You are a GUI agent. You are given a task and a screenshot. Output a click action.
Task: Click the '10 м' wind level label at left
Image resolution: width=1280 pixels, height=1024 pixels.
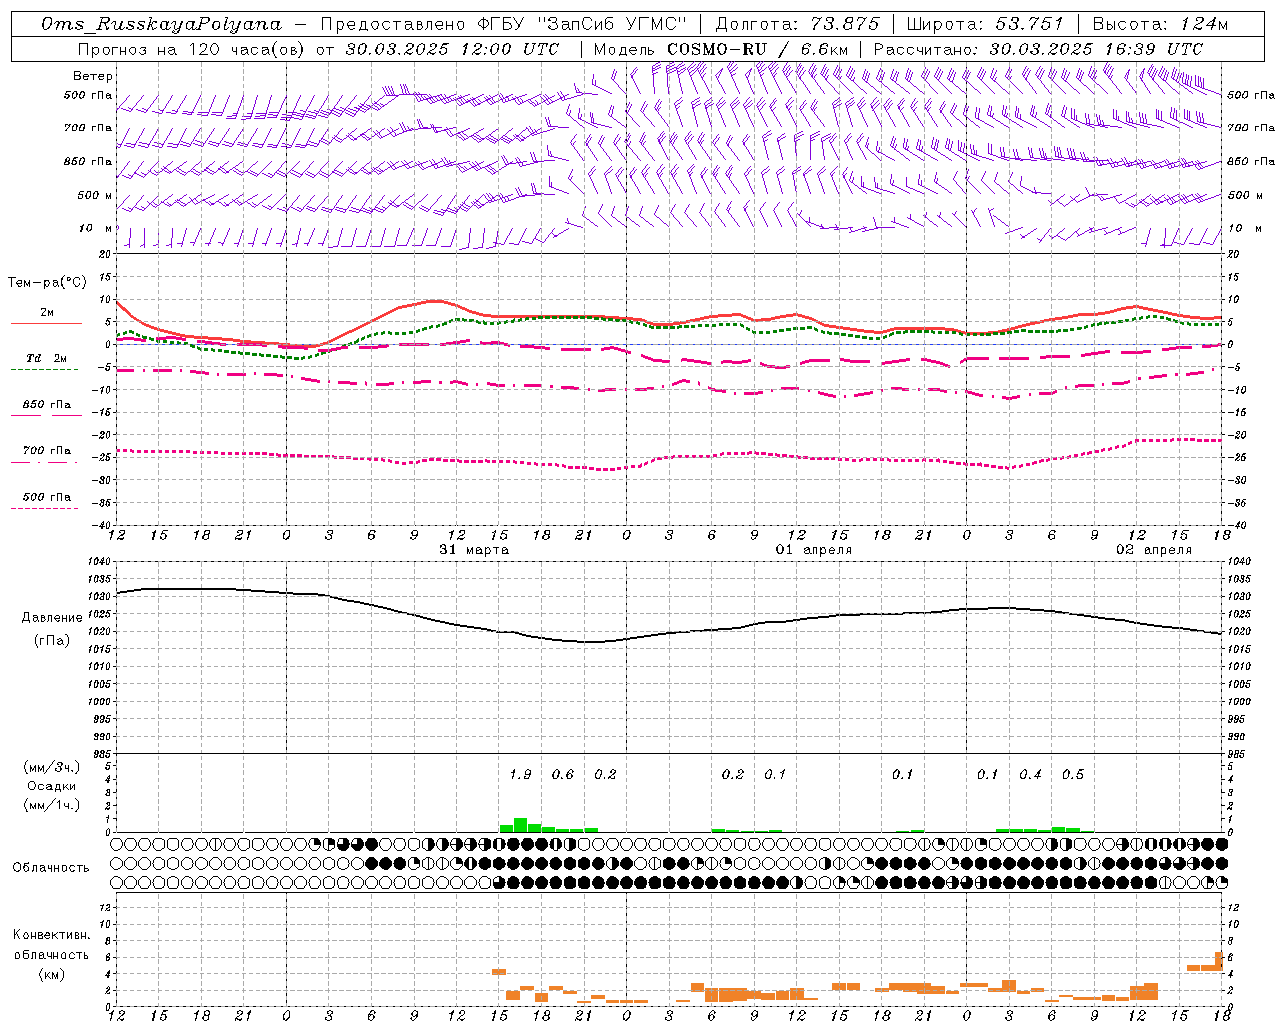pyautogui.click(x=96, y=229)
